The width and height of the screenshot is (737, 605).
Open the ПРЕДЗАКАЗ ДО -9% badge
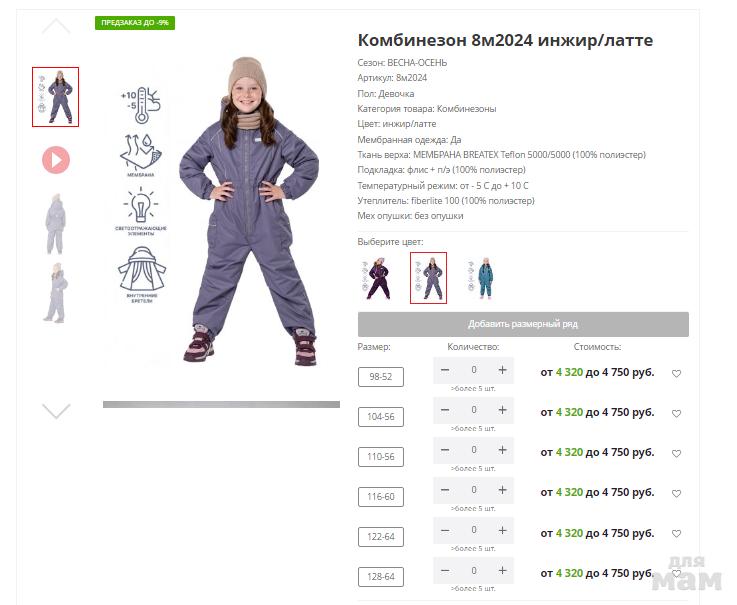tap(135, 23)
